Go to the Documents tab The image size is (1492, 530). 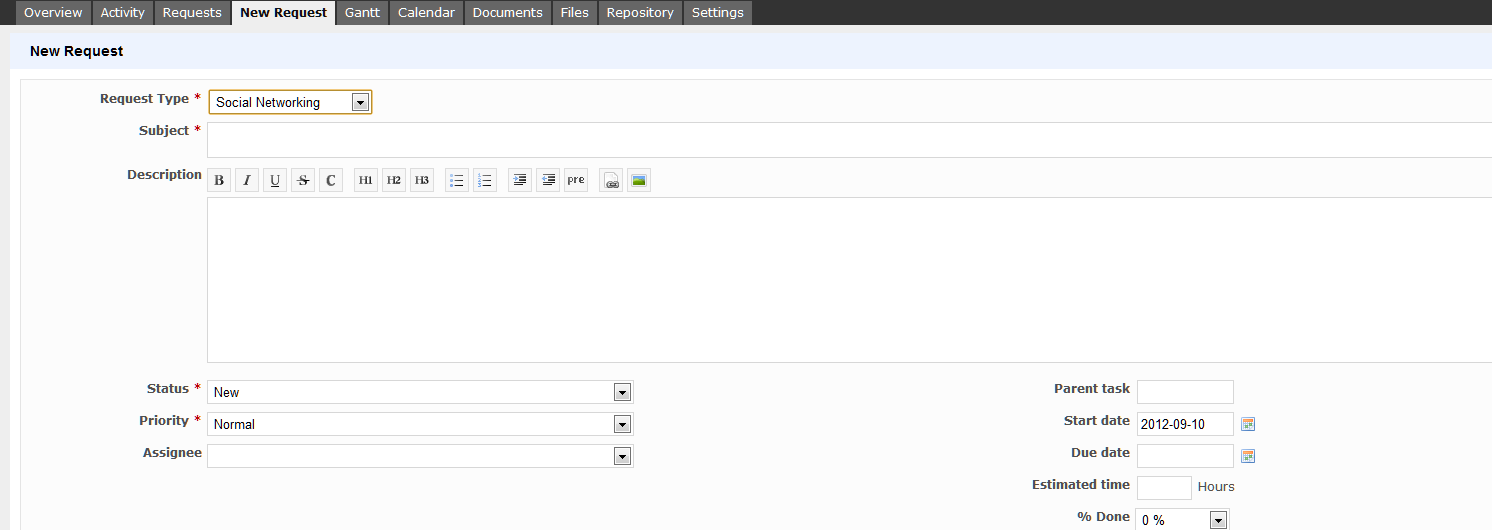point(508,13)
